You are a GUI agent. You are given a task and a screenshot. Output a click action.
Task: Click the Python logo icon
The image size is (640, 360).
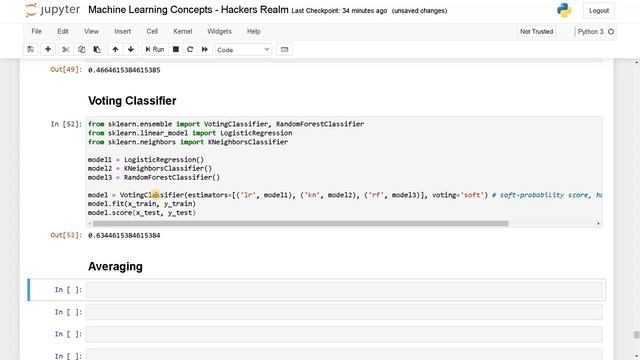564,10
